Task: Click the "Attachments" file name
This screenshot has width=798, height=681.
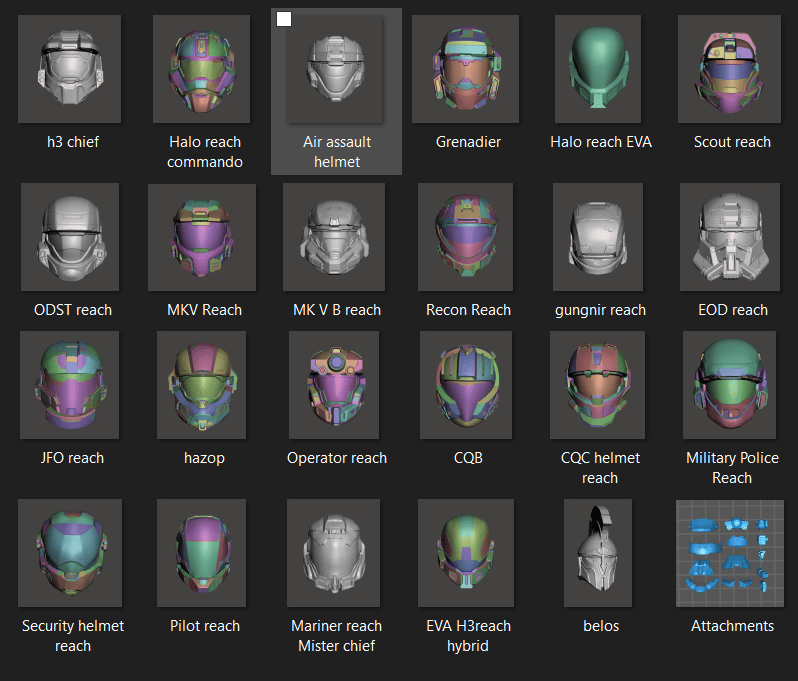Action: pos(732,626)
